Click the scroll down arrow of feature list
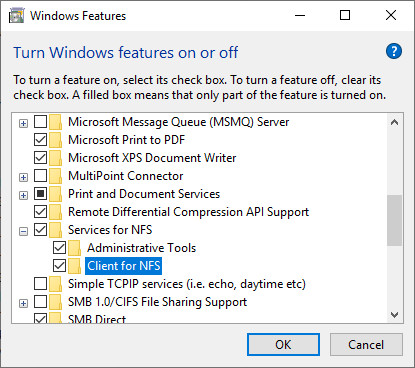The width and height of the screenshot is (415, 368). [395, 315]
